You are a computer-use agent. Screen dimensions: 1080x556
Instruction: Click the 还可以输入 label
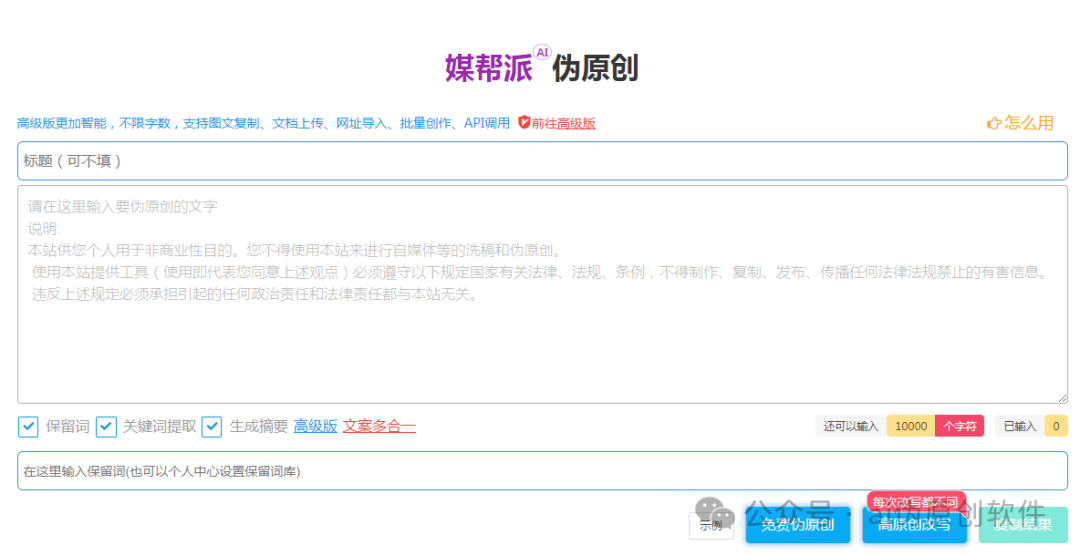(x=851, y=426)
